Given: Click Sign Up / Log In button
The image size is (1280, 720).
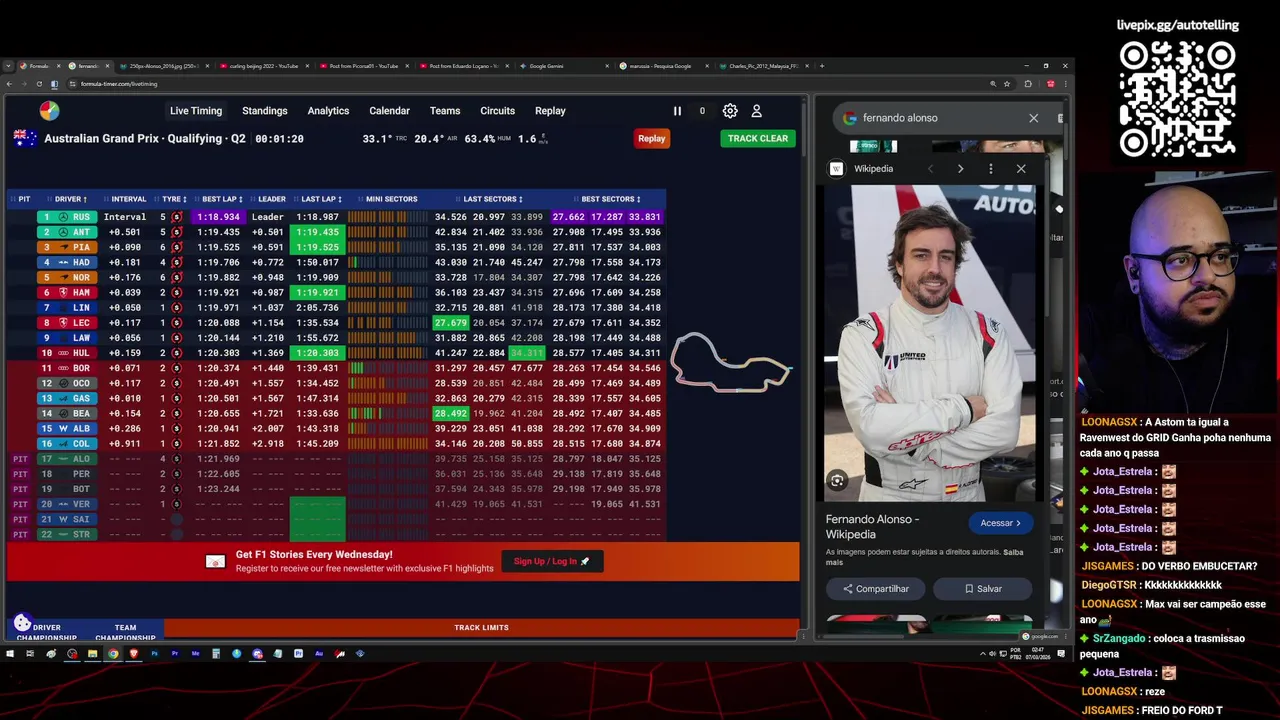Looking at the screenshot, I should point(552,561).
